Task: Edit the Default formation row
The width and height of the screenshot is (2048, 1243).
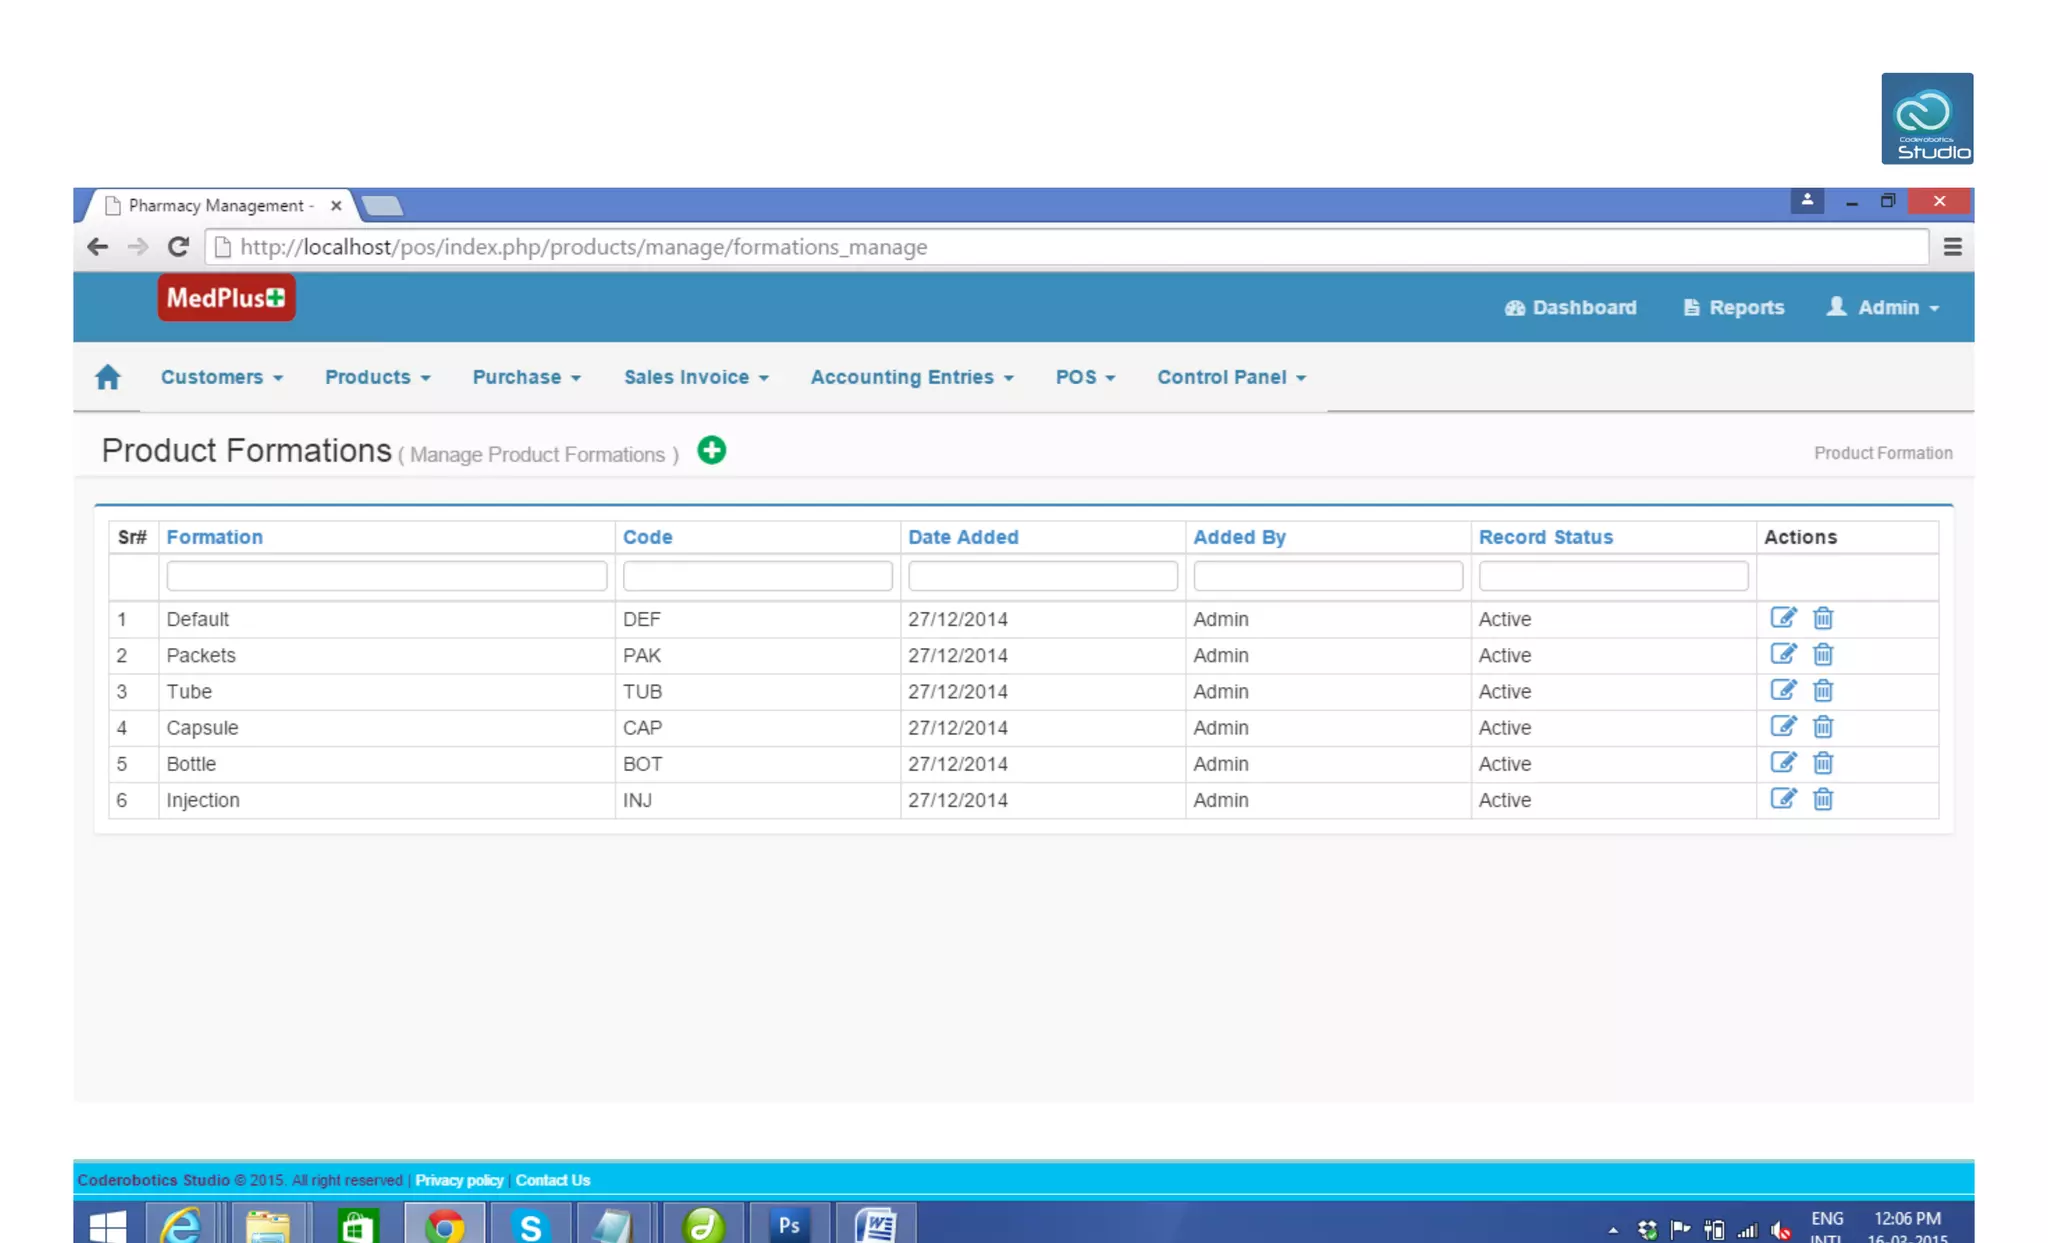Action: [x=1783, y=618]
